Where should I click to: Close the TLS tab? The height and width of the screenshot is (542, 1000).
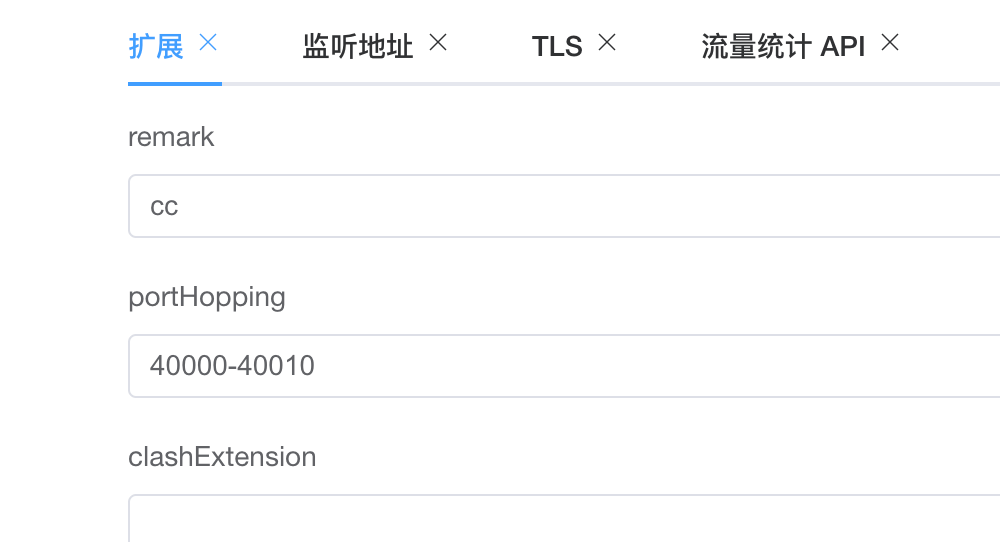(607, 43)
